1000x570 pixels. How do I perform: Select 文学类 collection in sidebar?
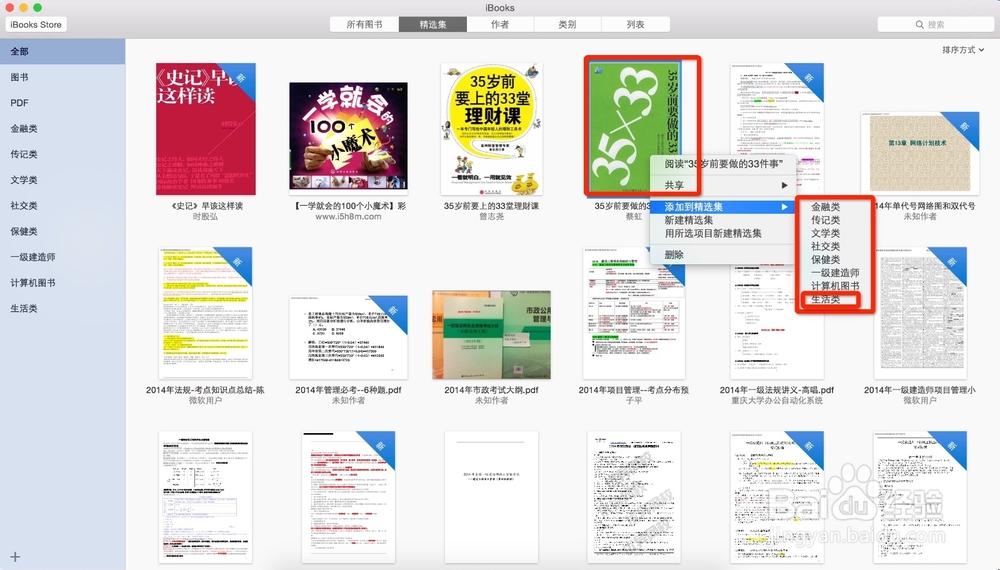pos(62,180)
